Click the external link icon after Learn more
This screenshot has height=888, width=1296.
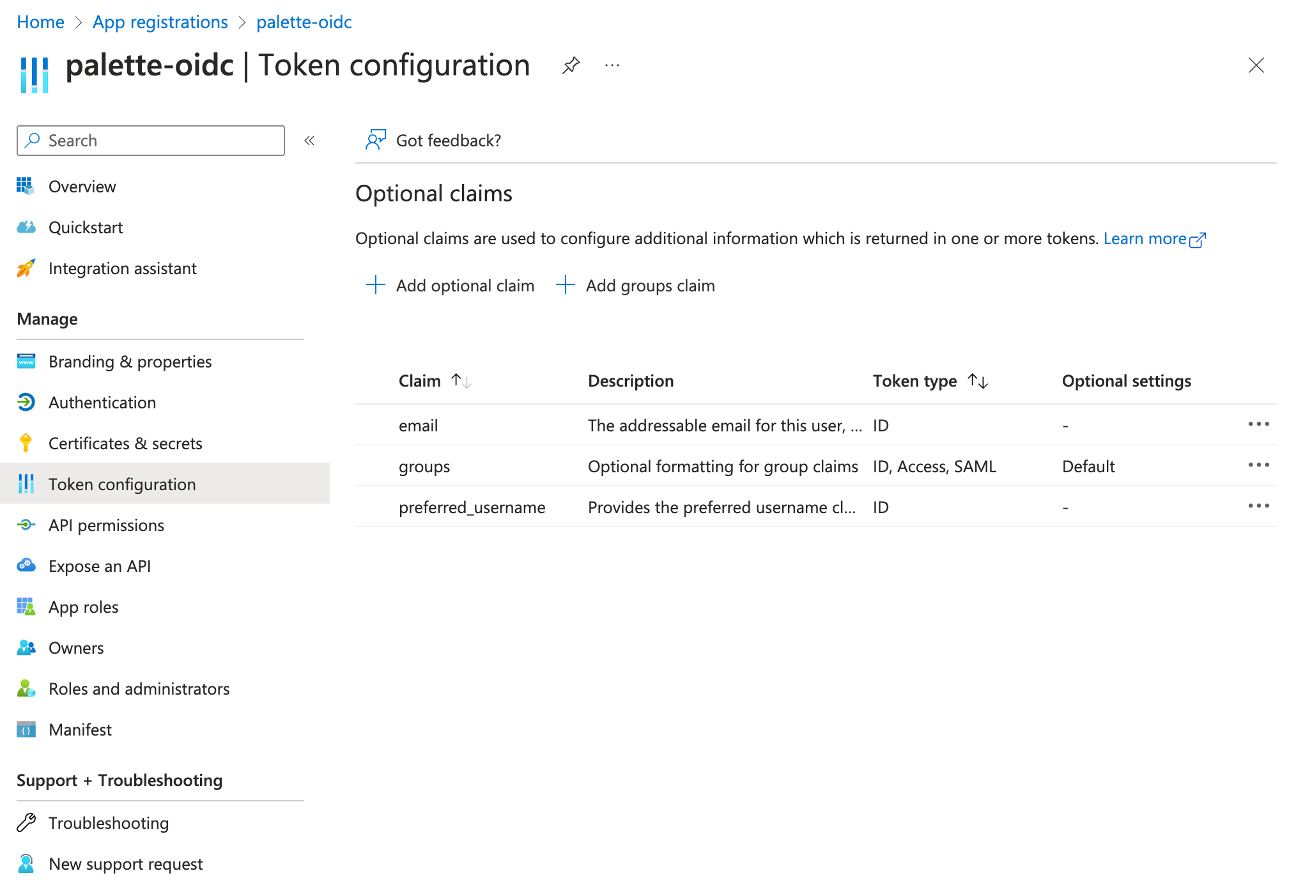tap(1197, 240)
